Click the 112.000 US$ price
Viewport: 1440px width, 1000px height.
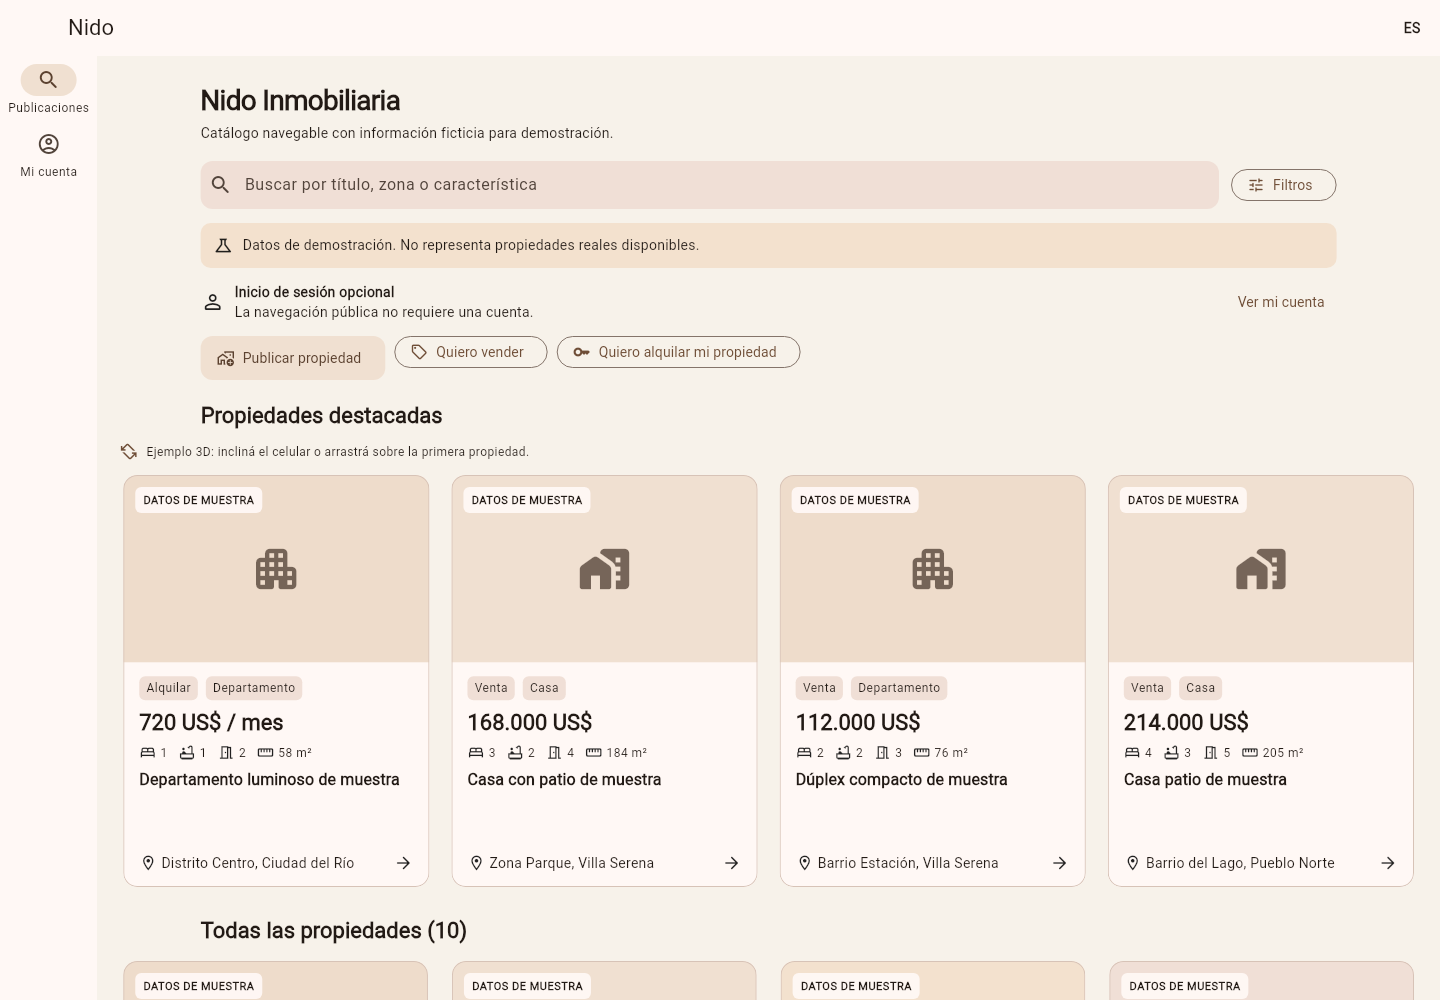(x=858, y=722)
